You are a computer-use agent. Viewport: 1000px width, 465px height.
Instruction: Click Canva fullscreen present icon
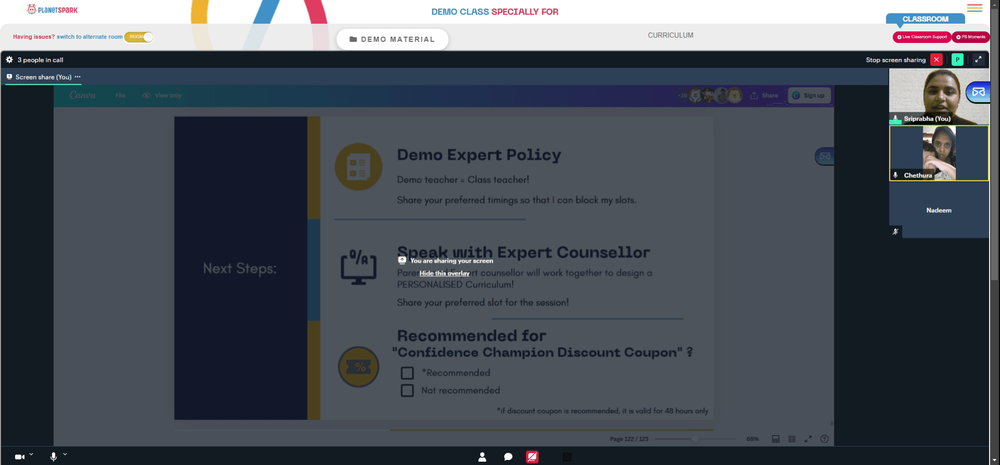click(808, 439)
